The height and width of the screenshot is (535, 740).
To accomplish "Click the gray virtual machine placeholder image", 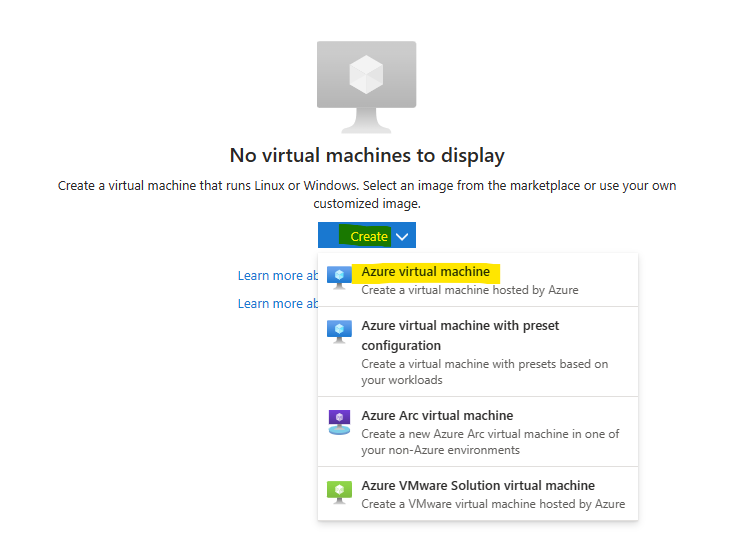I will tap(366, 87).
